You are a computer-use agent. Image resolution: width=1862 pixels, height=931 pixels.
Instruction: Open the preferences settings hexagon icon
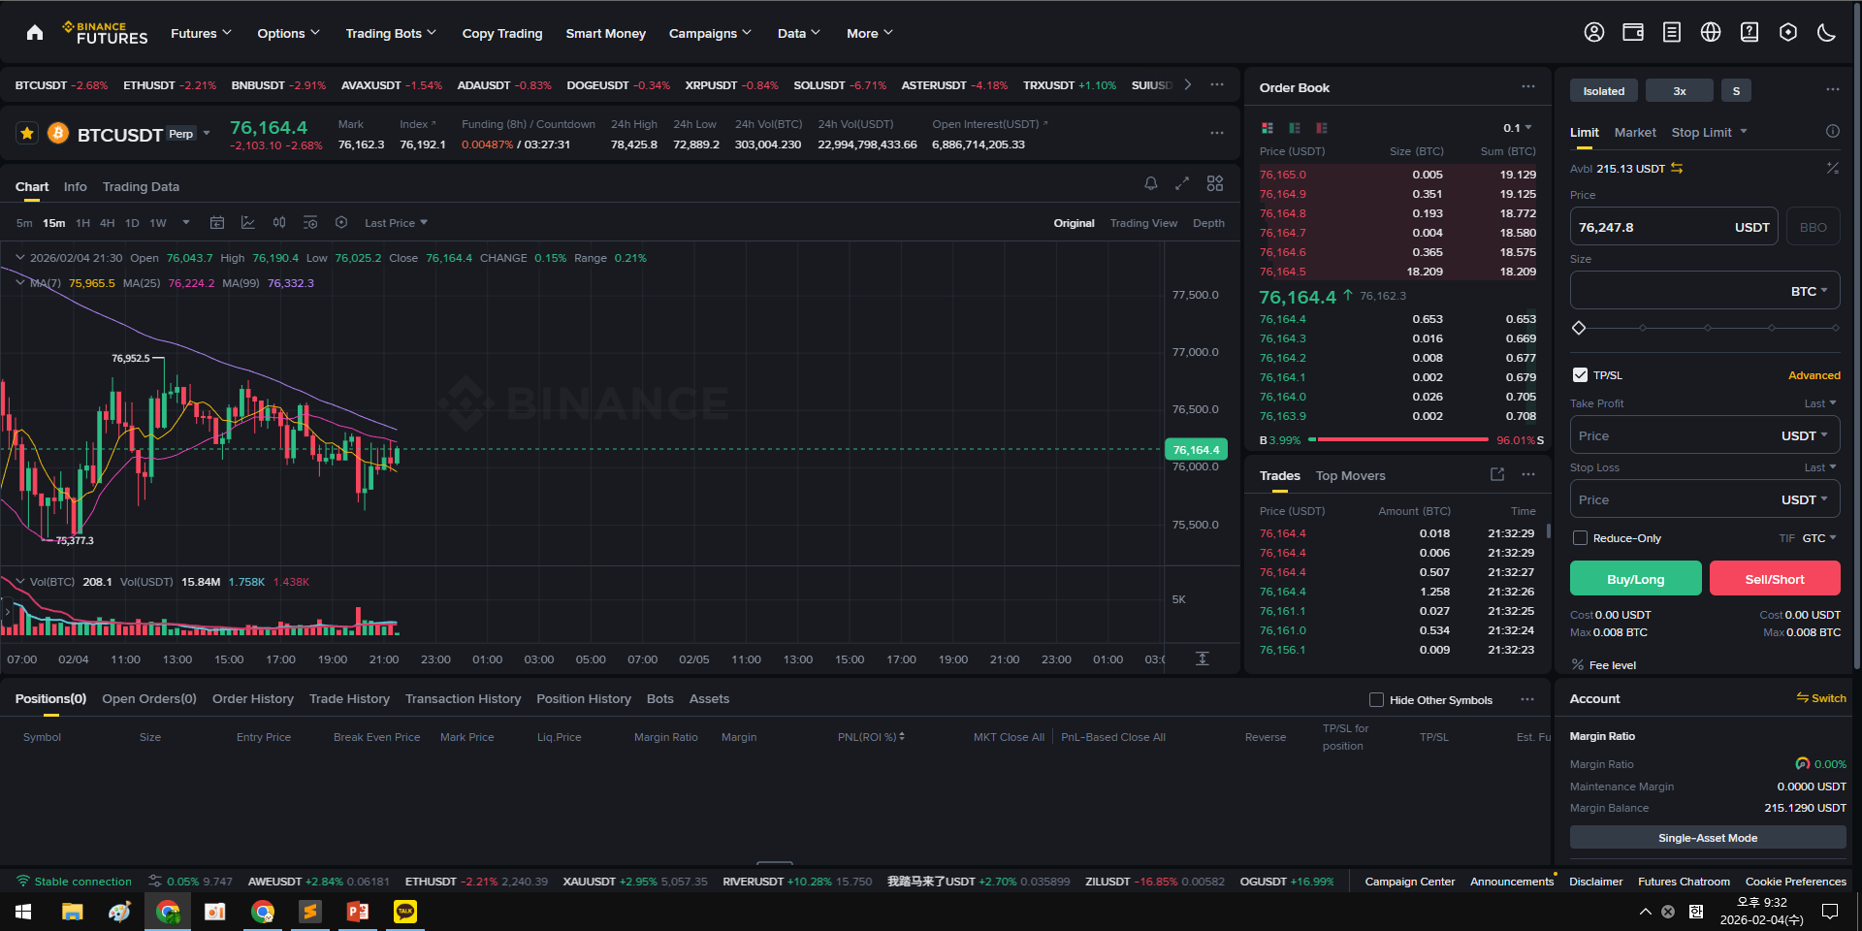[x=1788, y=33]
